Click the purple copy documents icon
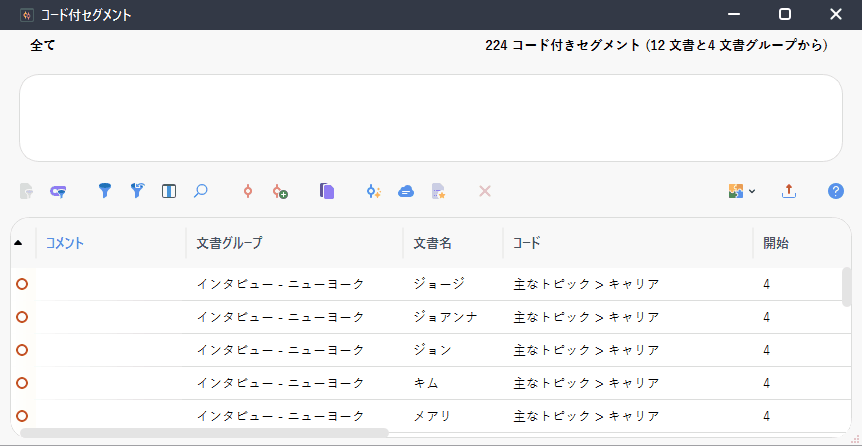This screenshot has width=862, height=446. click(327, 191)
